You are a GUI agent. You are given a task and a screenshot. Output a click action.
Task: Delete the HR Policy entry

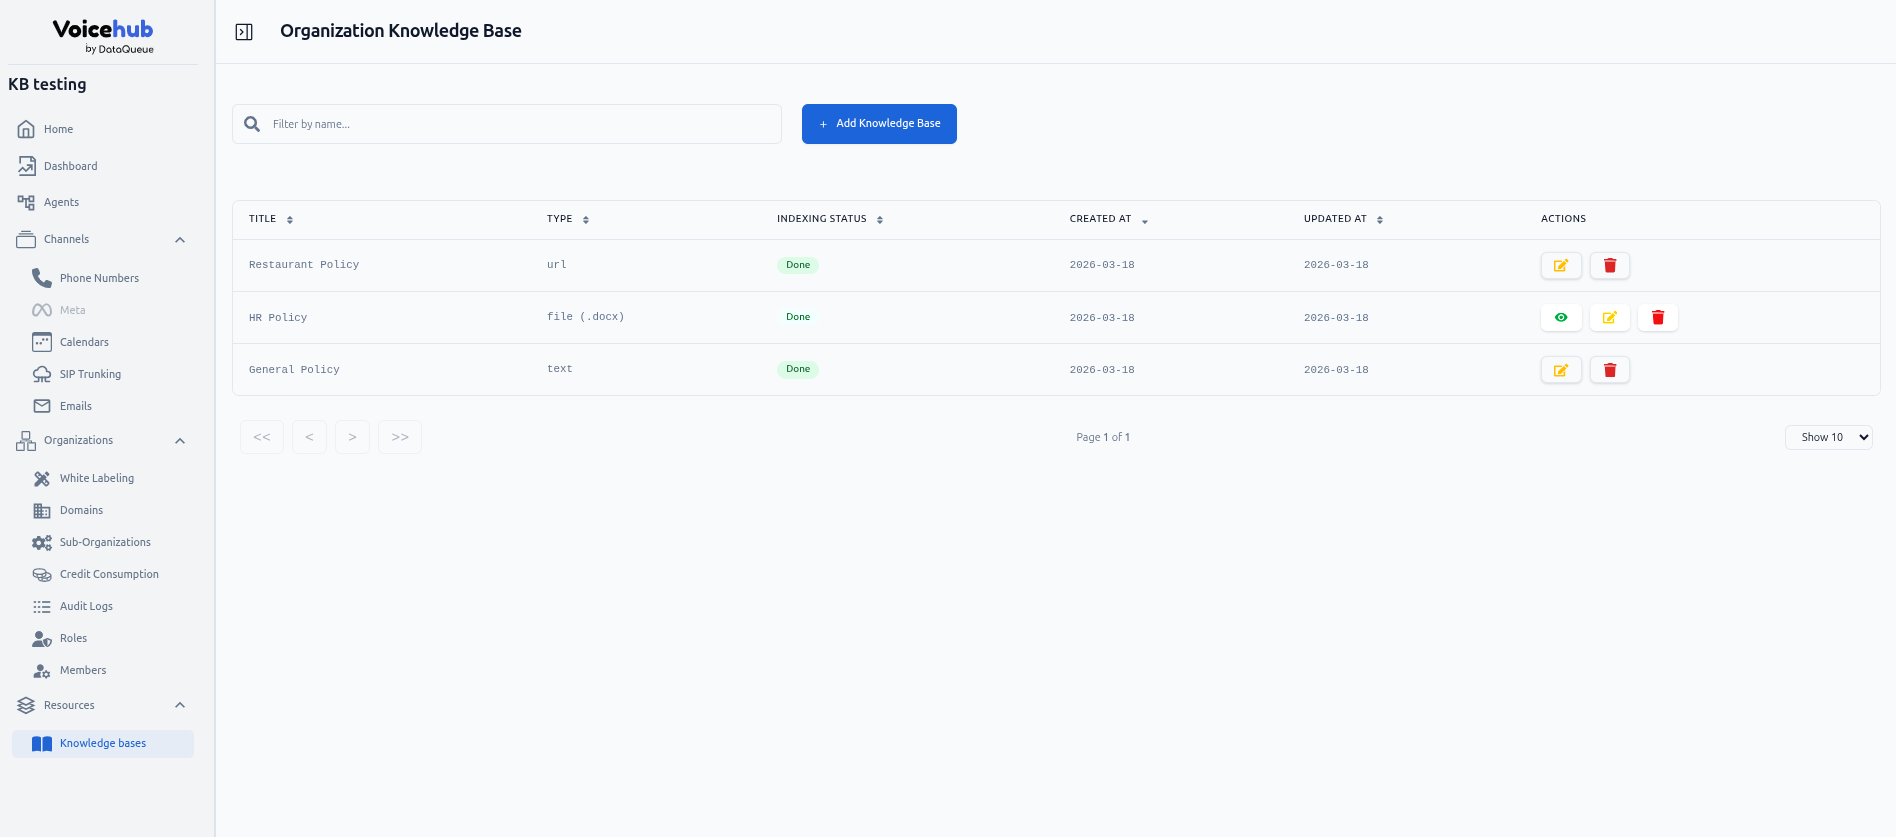pyautogui.click(x=1657, y=318)
